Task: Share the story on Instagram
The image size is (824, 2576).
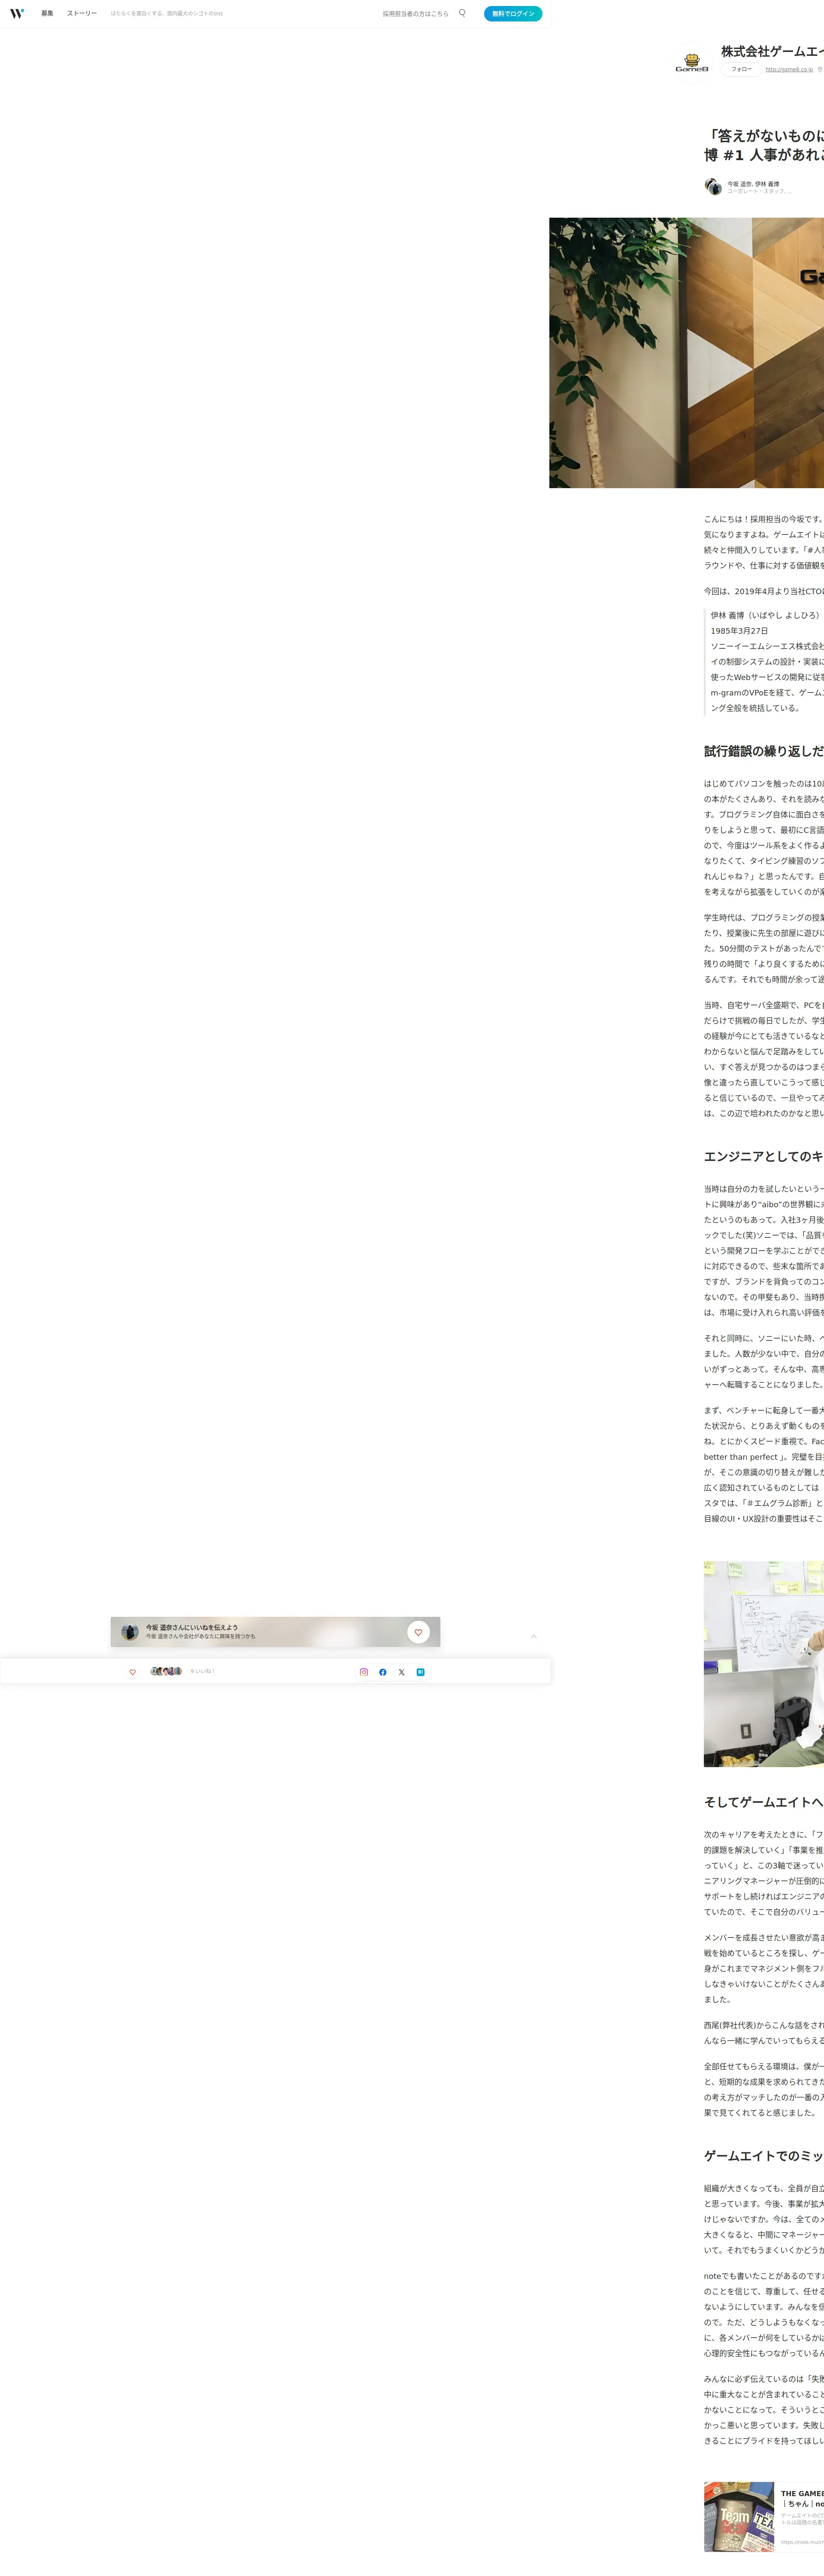Action: coord(364,1672)
